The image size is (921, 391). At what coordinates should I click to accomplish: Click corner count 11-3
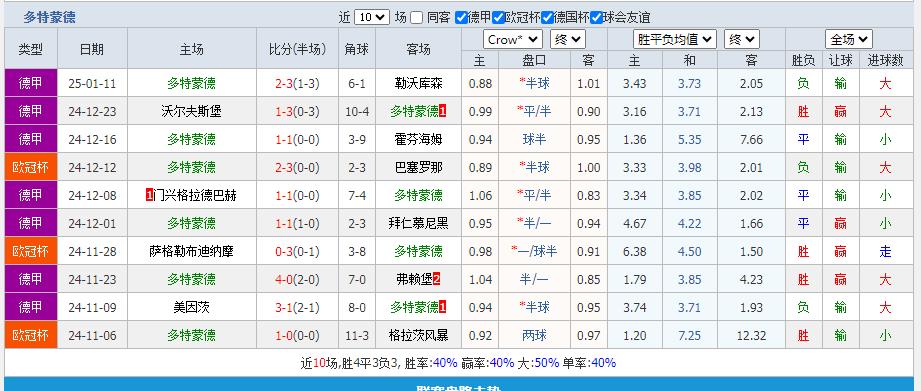click(x=357, y=335)
